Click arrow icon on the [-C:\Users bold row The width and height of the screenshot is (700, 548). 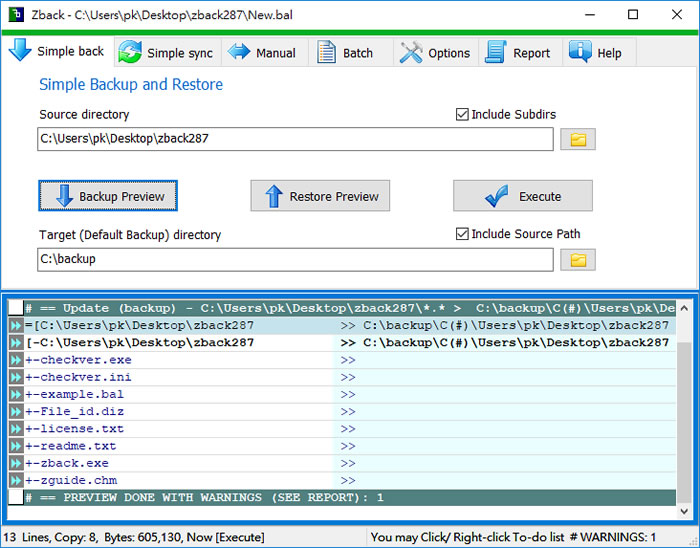[x=16, y=343]
